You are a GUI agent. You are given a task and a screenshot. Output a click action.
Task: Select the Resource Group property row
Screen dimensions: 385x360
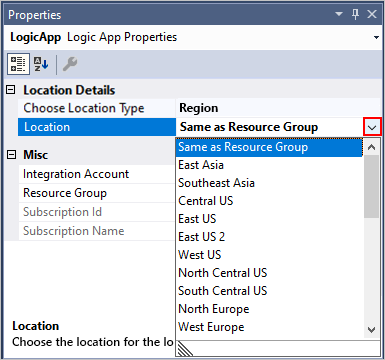(x=97, y=193)
